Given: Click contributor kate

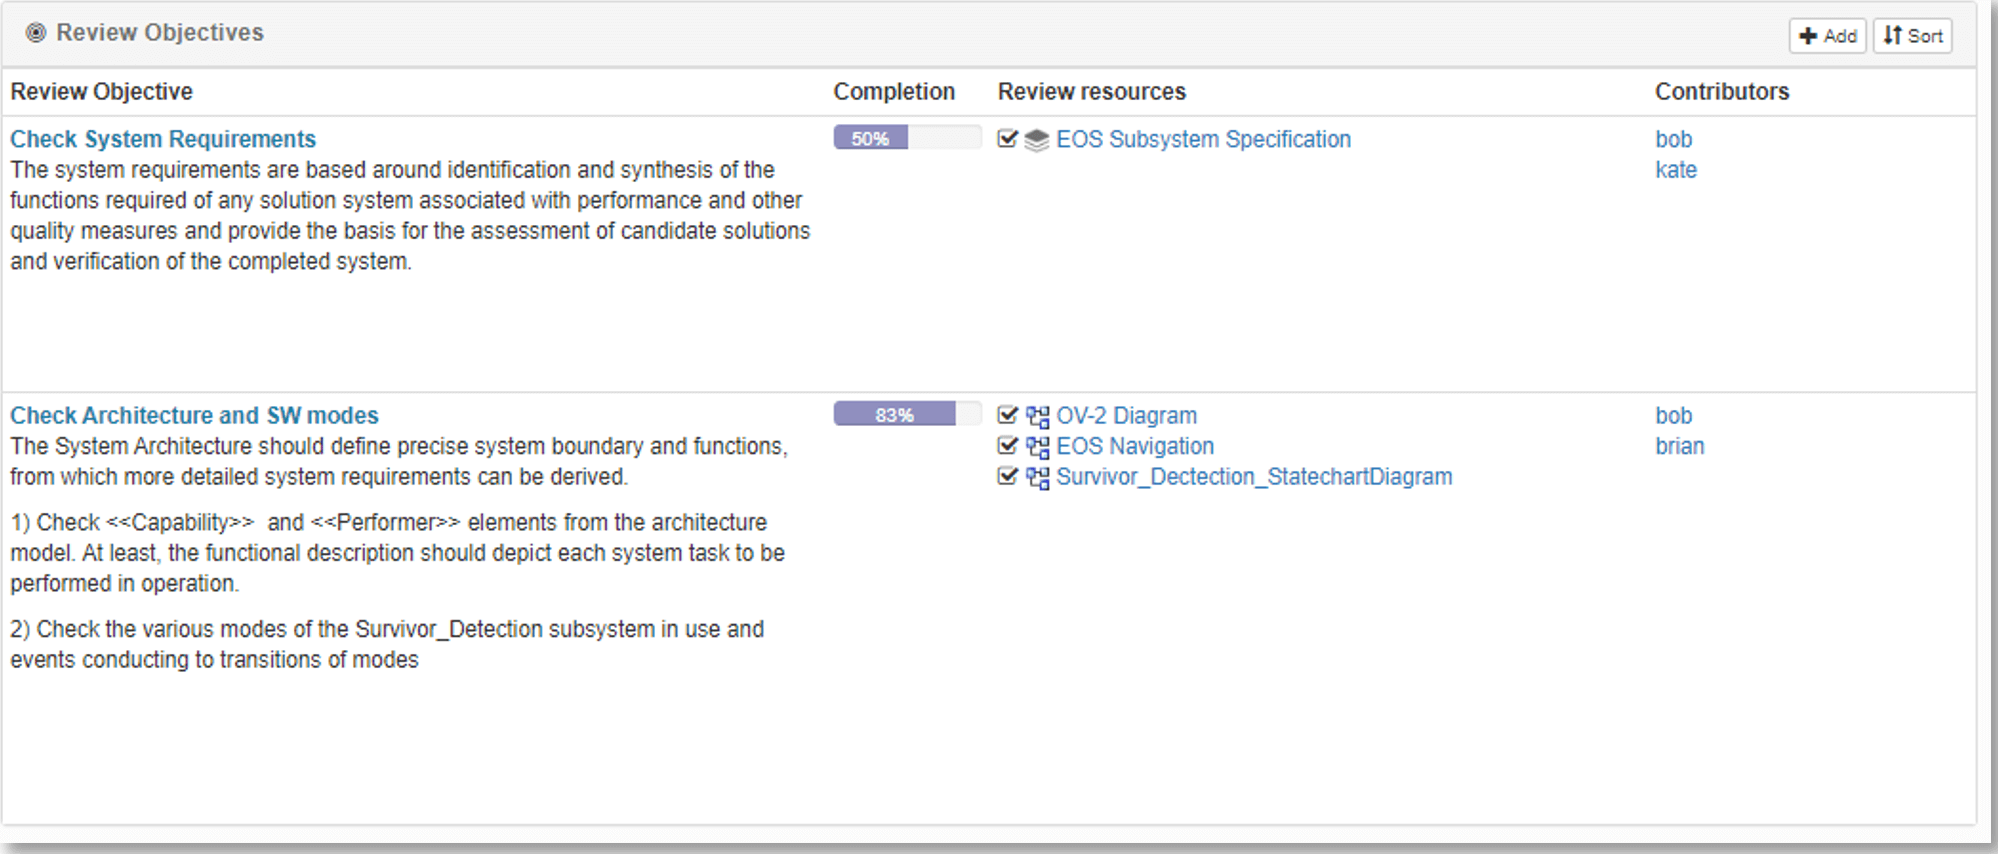Looking at the screenshot, I should click(1675, 170).
